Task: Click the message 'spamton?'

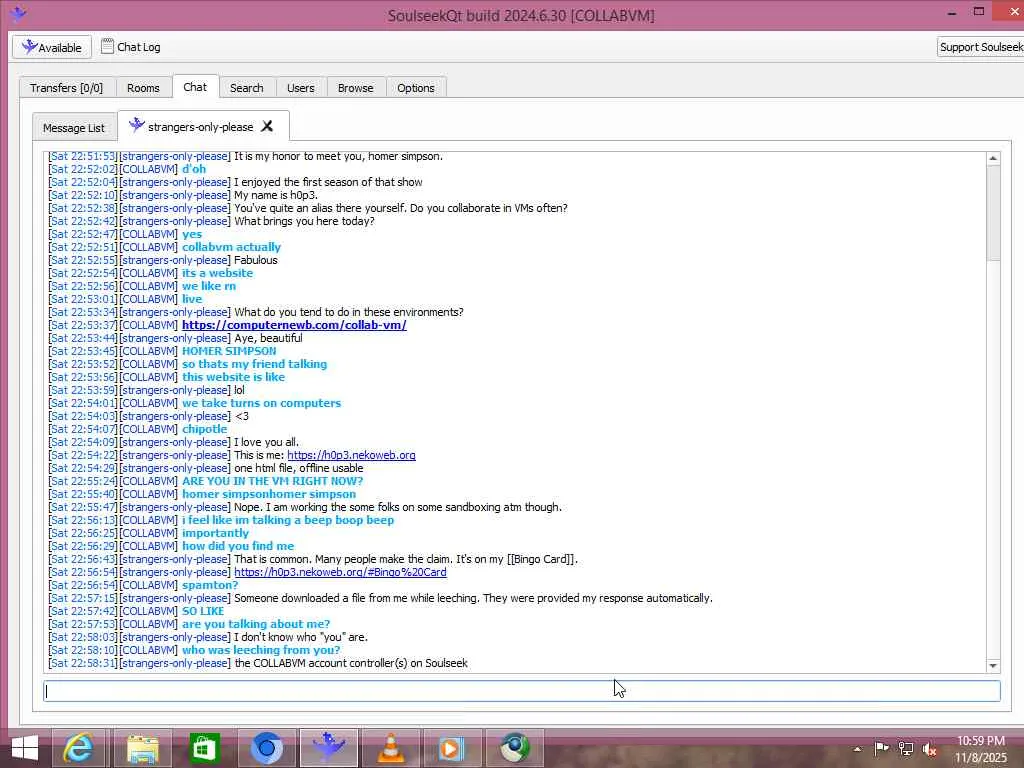Action: click(210, 585)
